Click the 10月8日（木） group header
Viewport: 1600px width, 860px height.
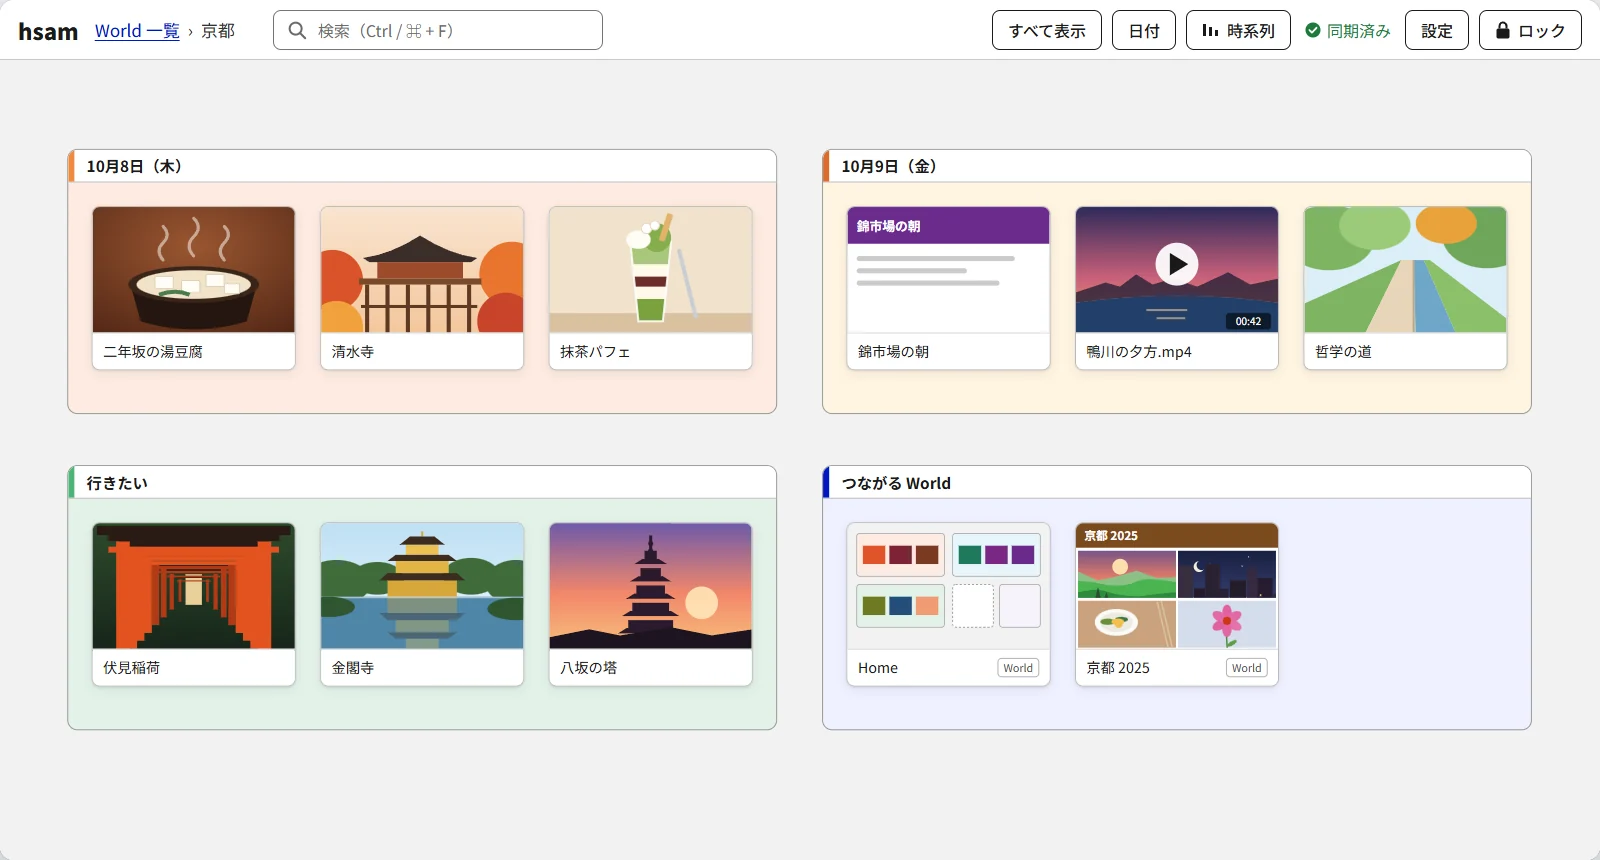pos(422,166)
